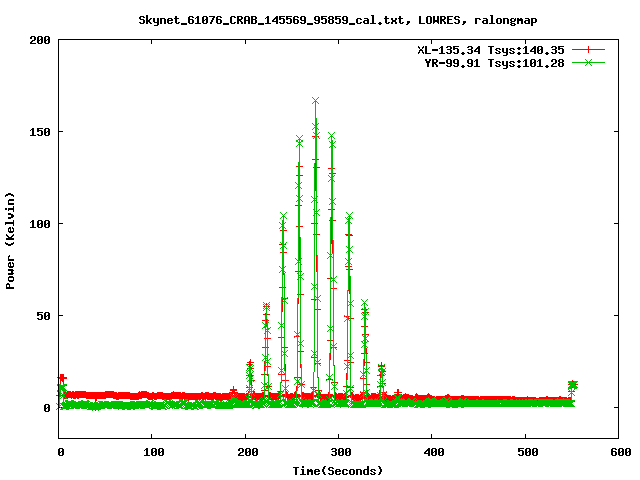Viewport: 640px width, 480px height.
Task: Click the red starting data point near zero seconds
Action: pos(62,378)
